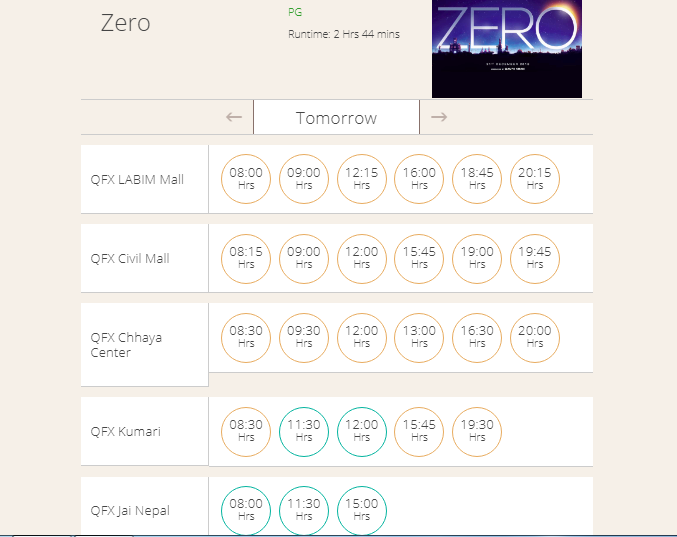Screen dimensions: 677x537
Task: Choose 19:45 showtime at QFX Civil Mall
Action: (535, 258)
